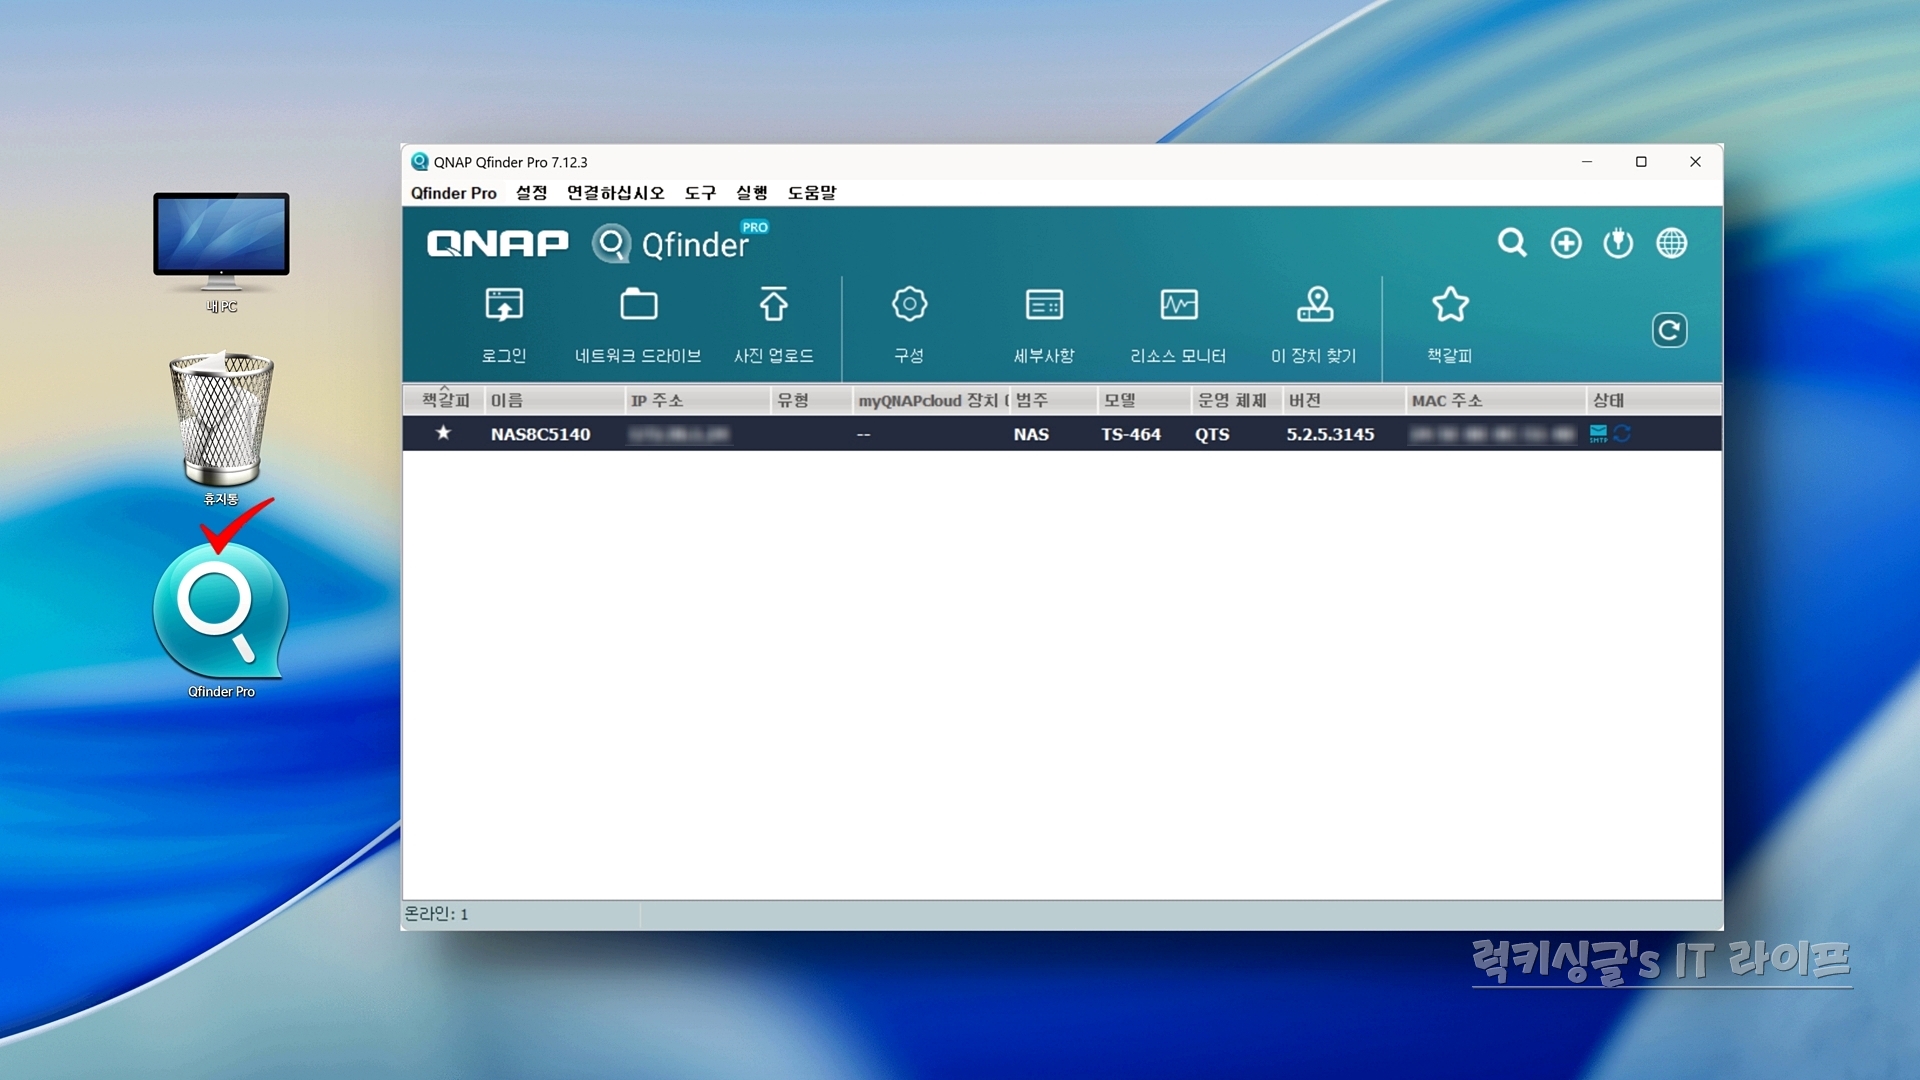Viewport: 1920px width, 1080px height.
Task: Launch 리소스 모니터 resource monitor
Action: pyautogui.click(x=1179, y=304)
